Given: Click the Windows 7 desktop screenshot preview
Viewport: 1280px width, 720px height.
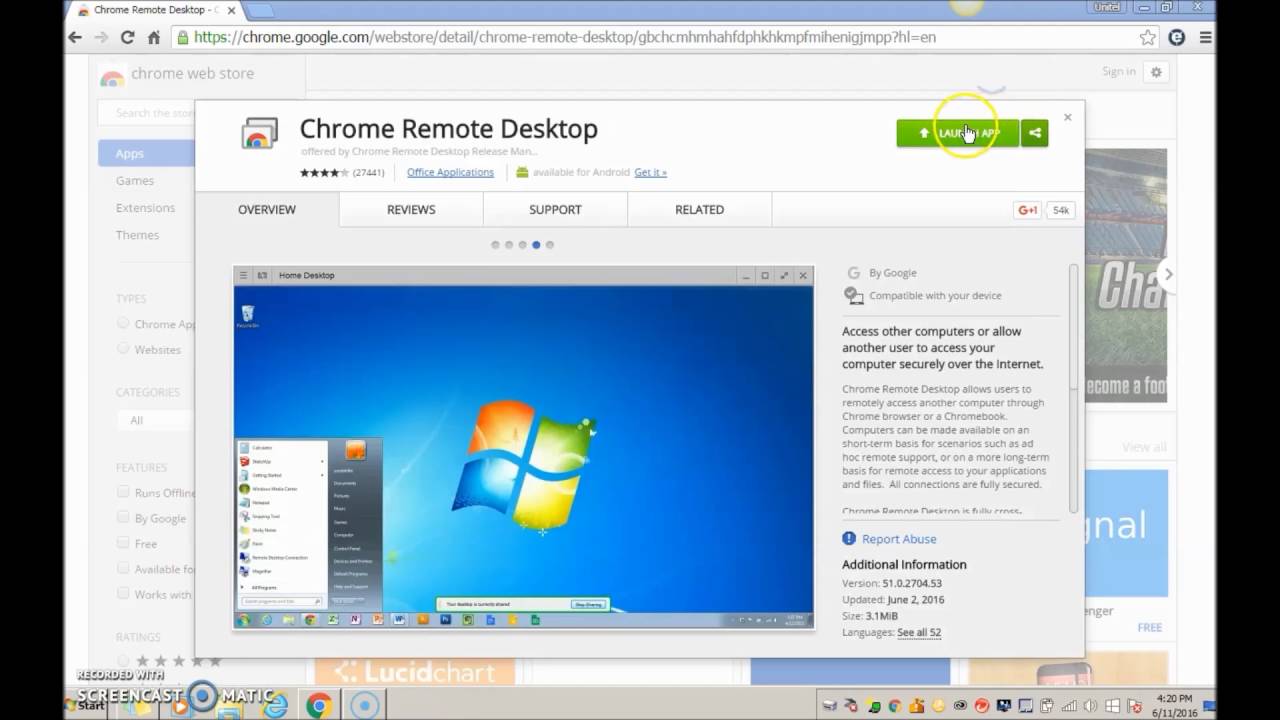Looking at the screenshot, I should point(524,447).
